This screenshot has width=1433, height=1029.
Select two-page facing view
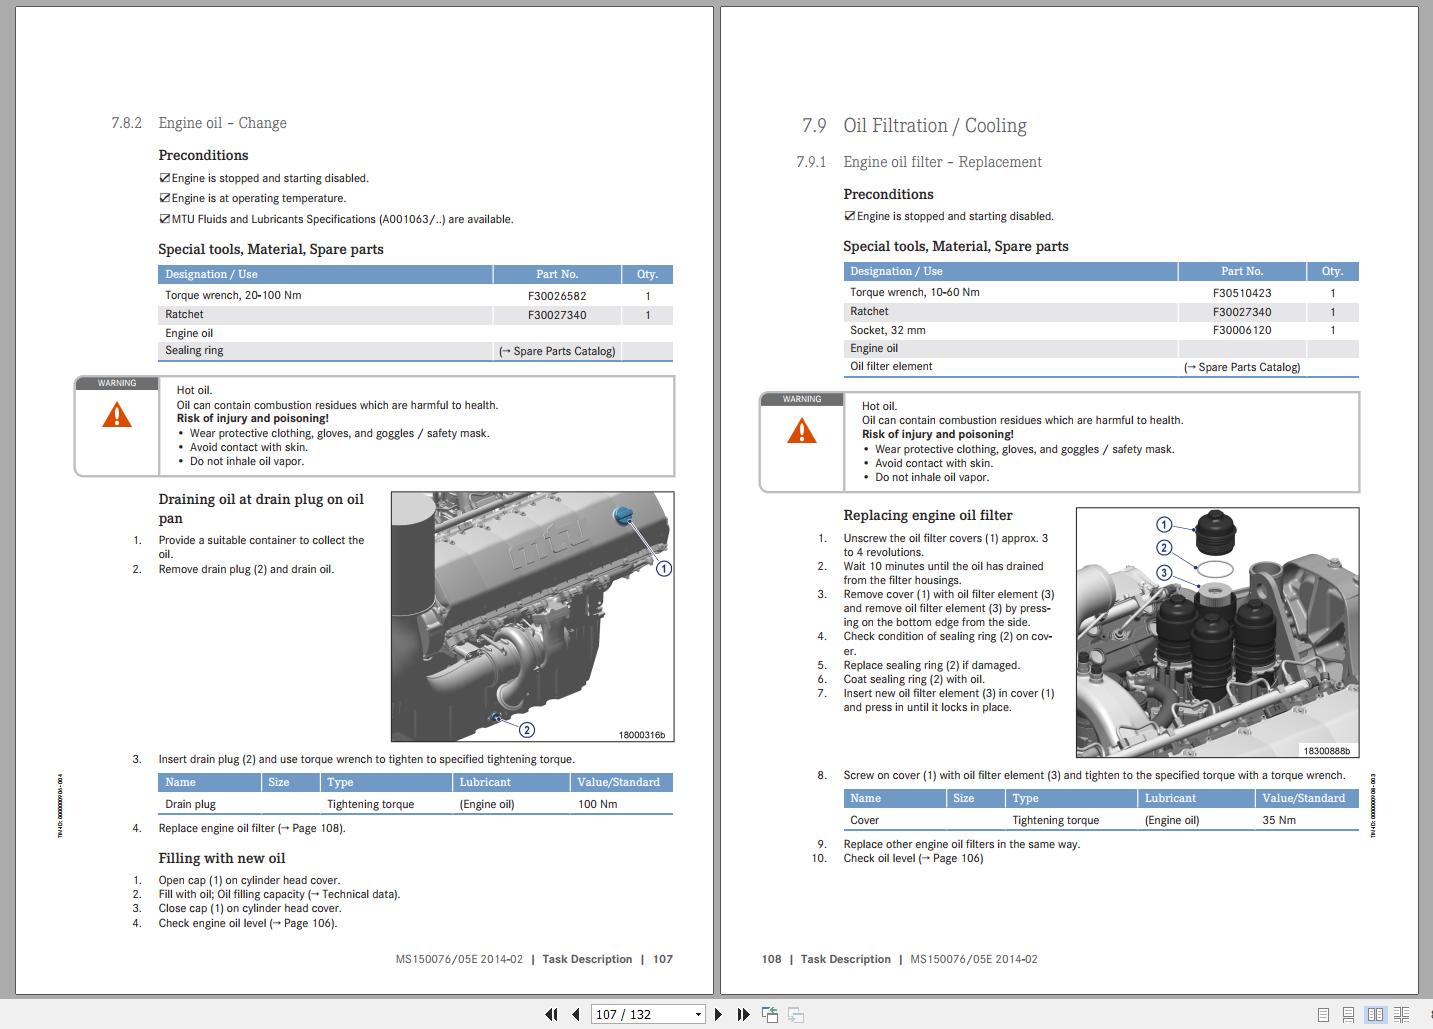(x=1376, y=1014)
